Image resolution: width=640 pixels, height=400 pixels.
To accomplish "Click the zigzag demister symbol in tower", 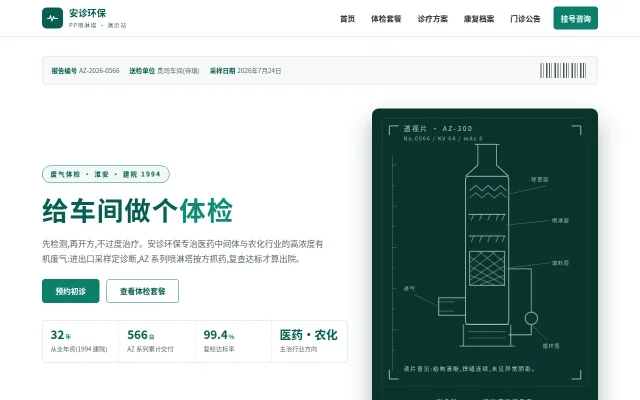I will coord(487,191).
